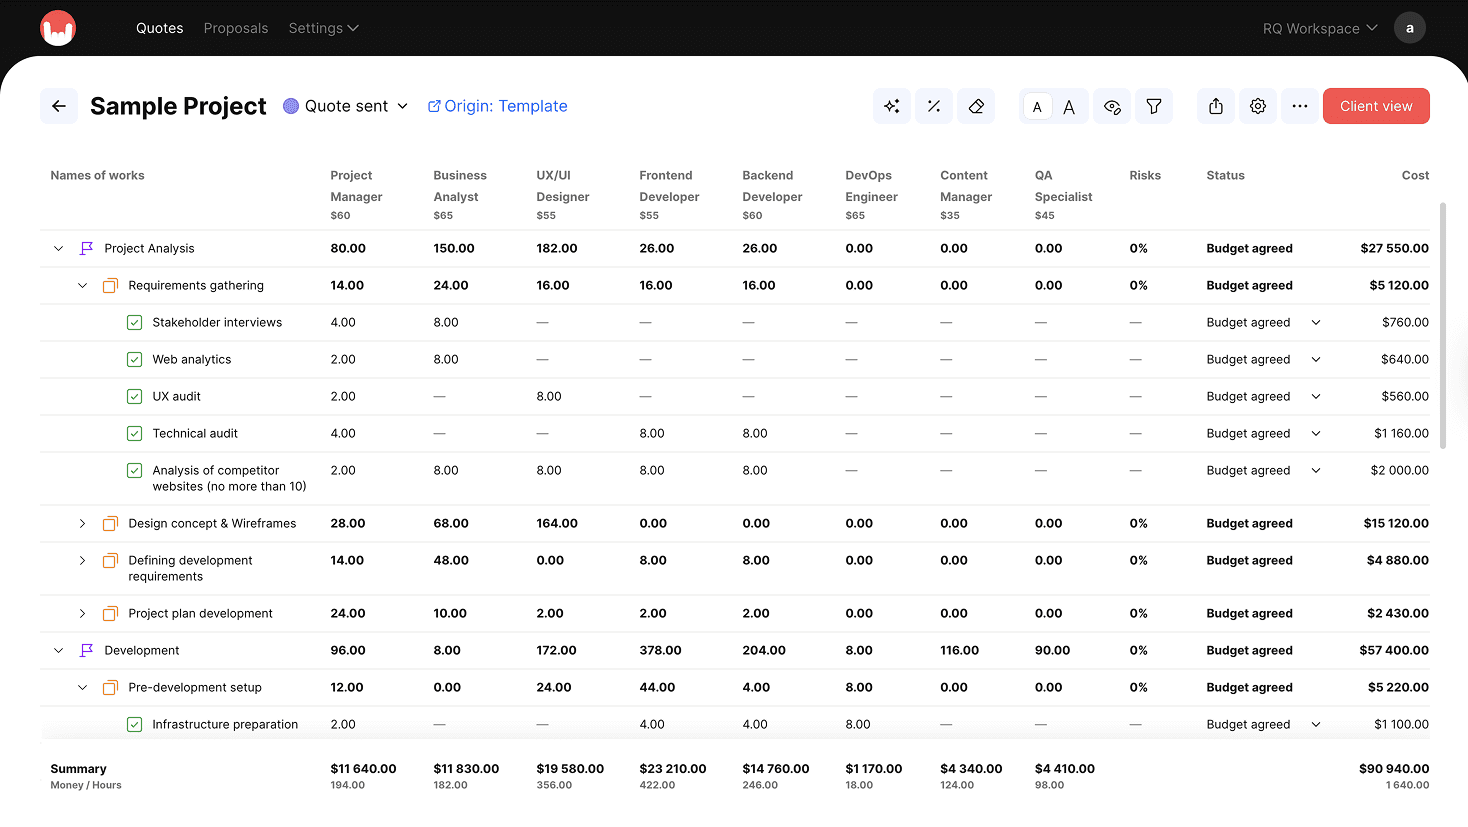Viewport: 1468px width, 827px height.
Task: Open Infrastructure preparation status dropdown
Action: 1316,724
